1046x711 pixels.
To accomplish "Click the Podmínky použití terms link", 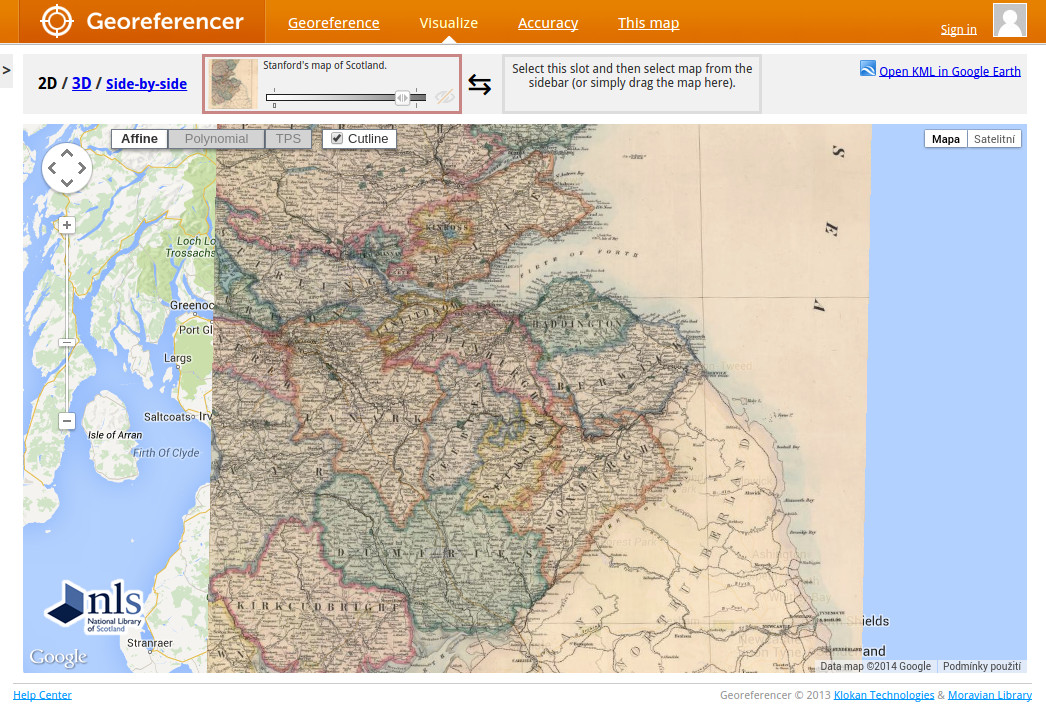I will 981,666.
